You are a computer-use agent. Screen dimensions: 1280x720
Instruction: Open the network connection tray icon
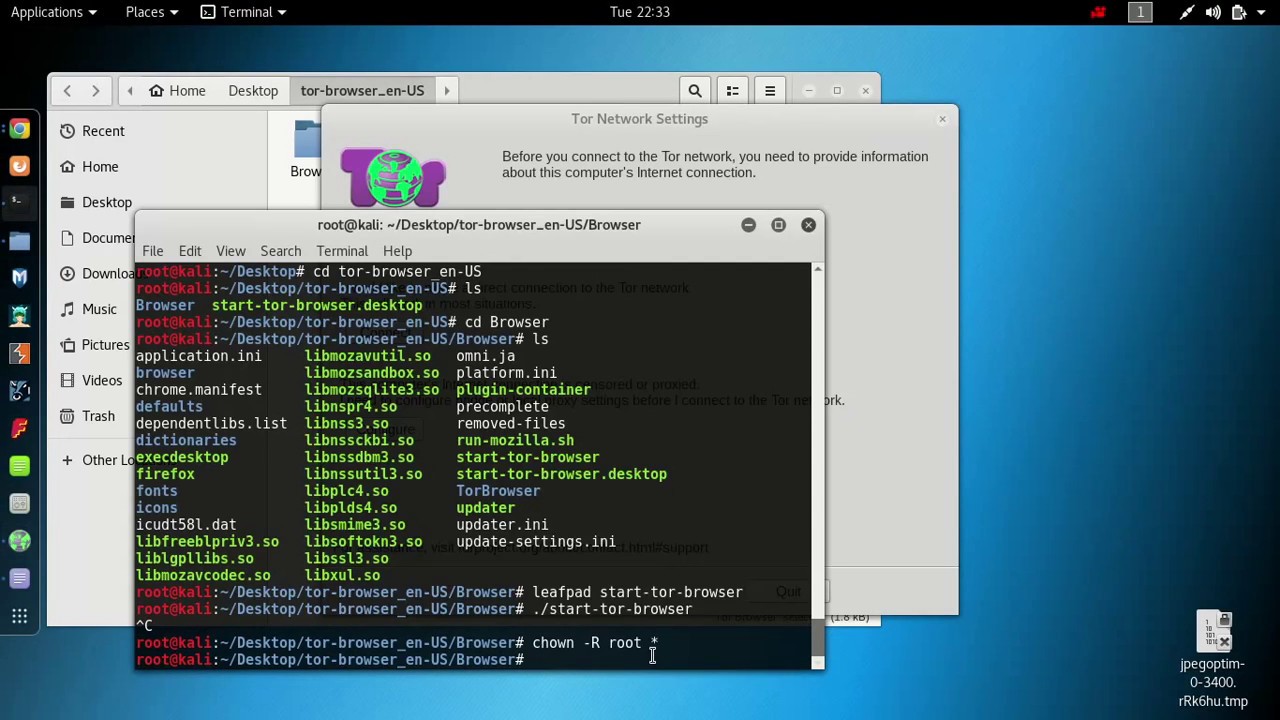click(x=1186, y=12)
